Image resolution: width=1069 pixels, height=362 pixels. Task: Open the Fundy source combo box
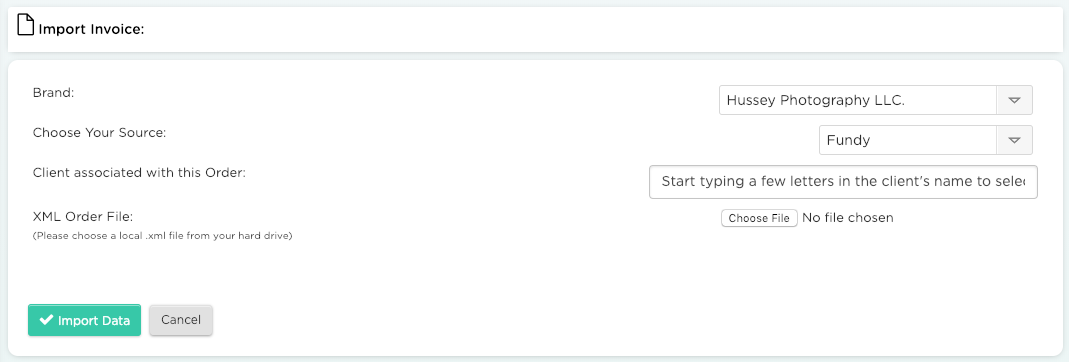925,140
